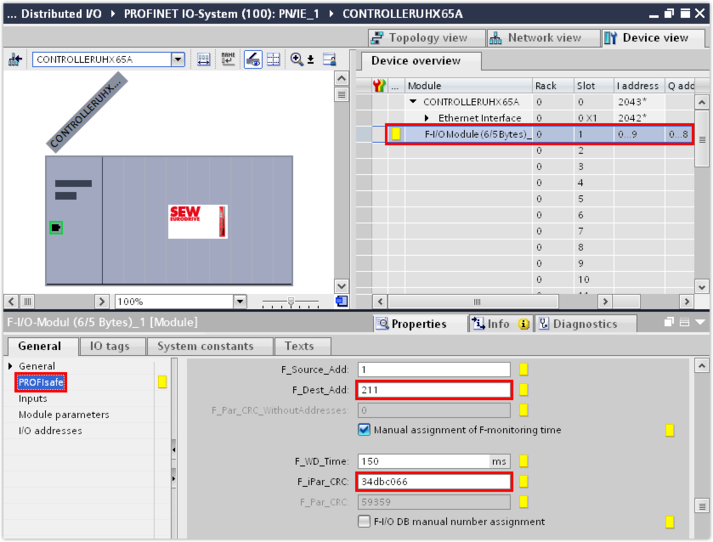The height and width of the screenshot is (542, 713).
Task: Click the SEW Eurodrive device image
Action: (197, 221)
